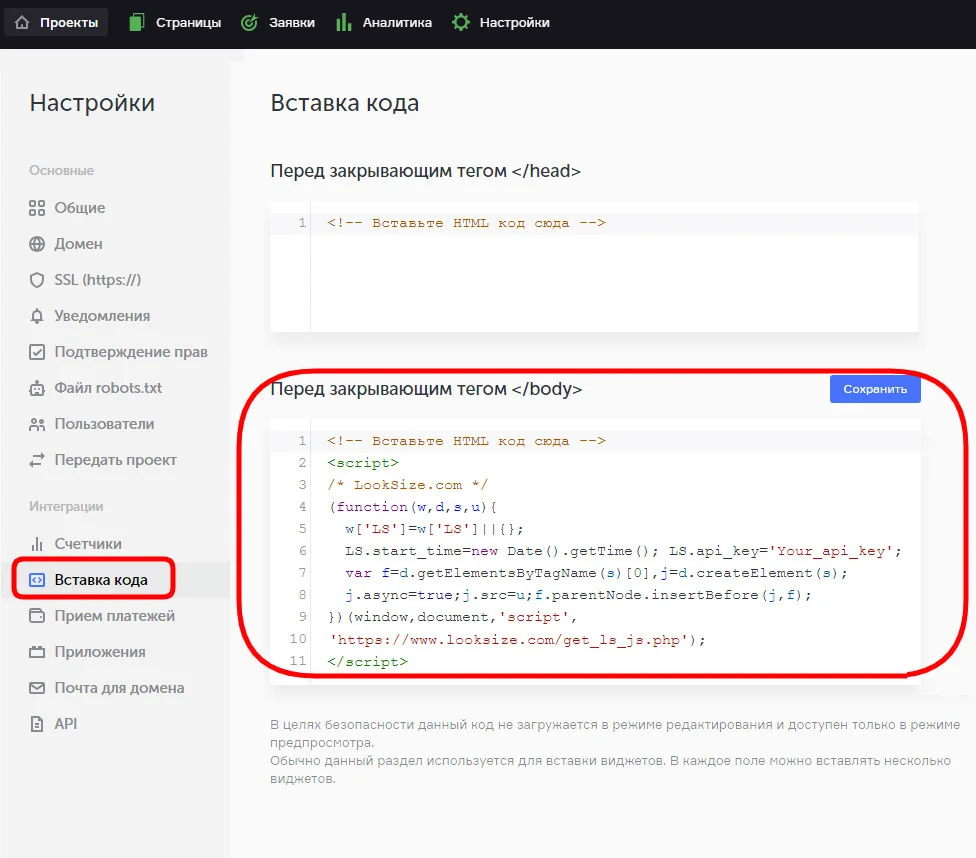Click the Вставка кода page title
The height and width of the screenshot is (858, 976).
(344, 103)
